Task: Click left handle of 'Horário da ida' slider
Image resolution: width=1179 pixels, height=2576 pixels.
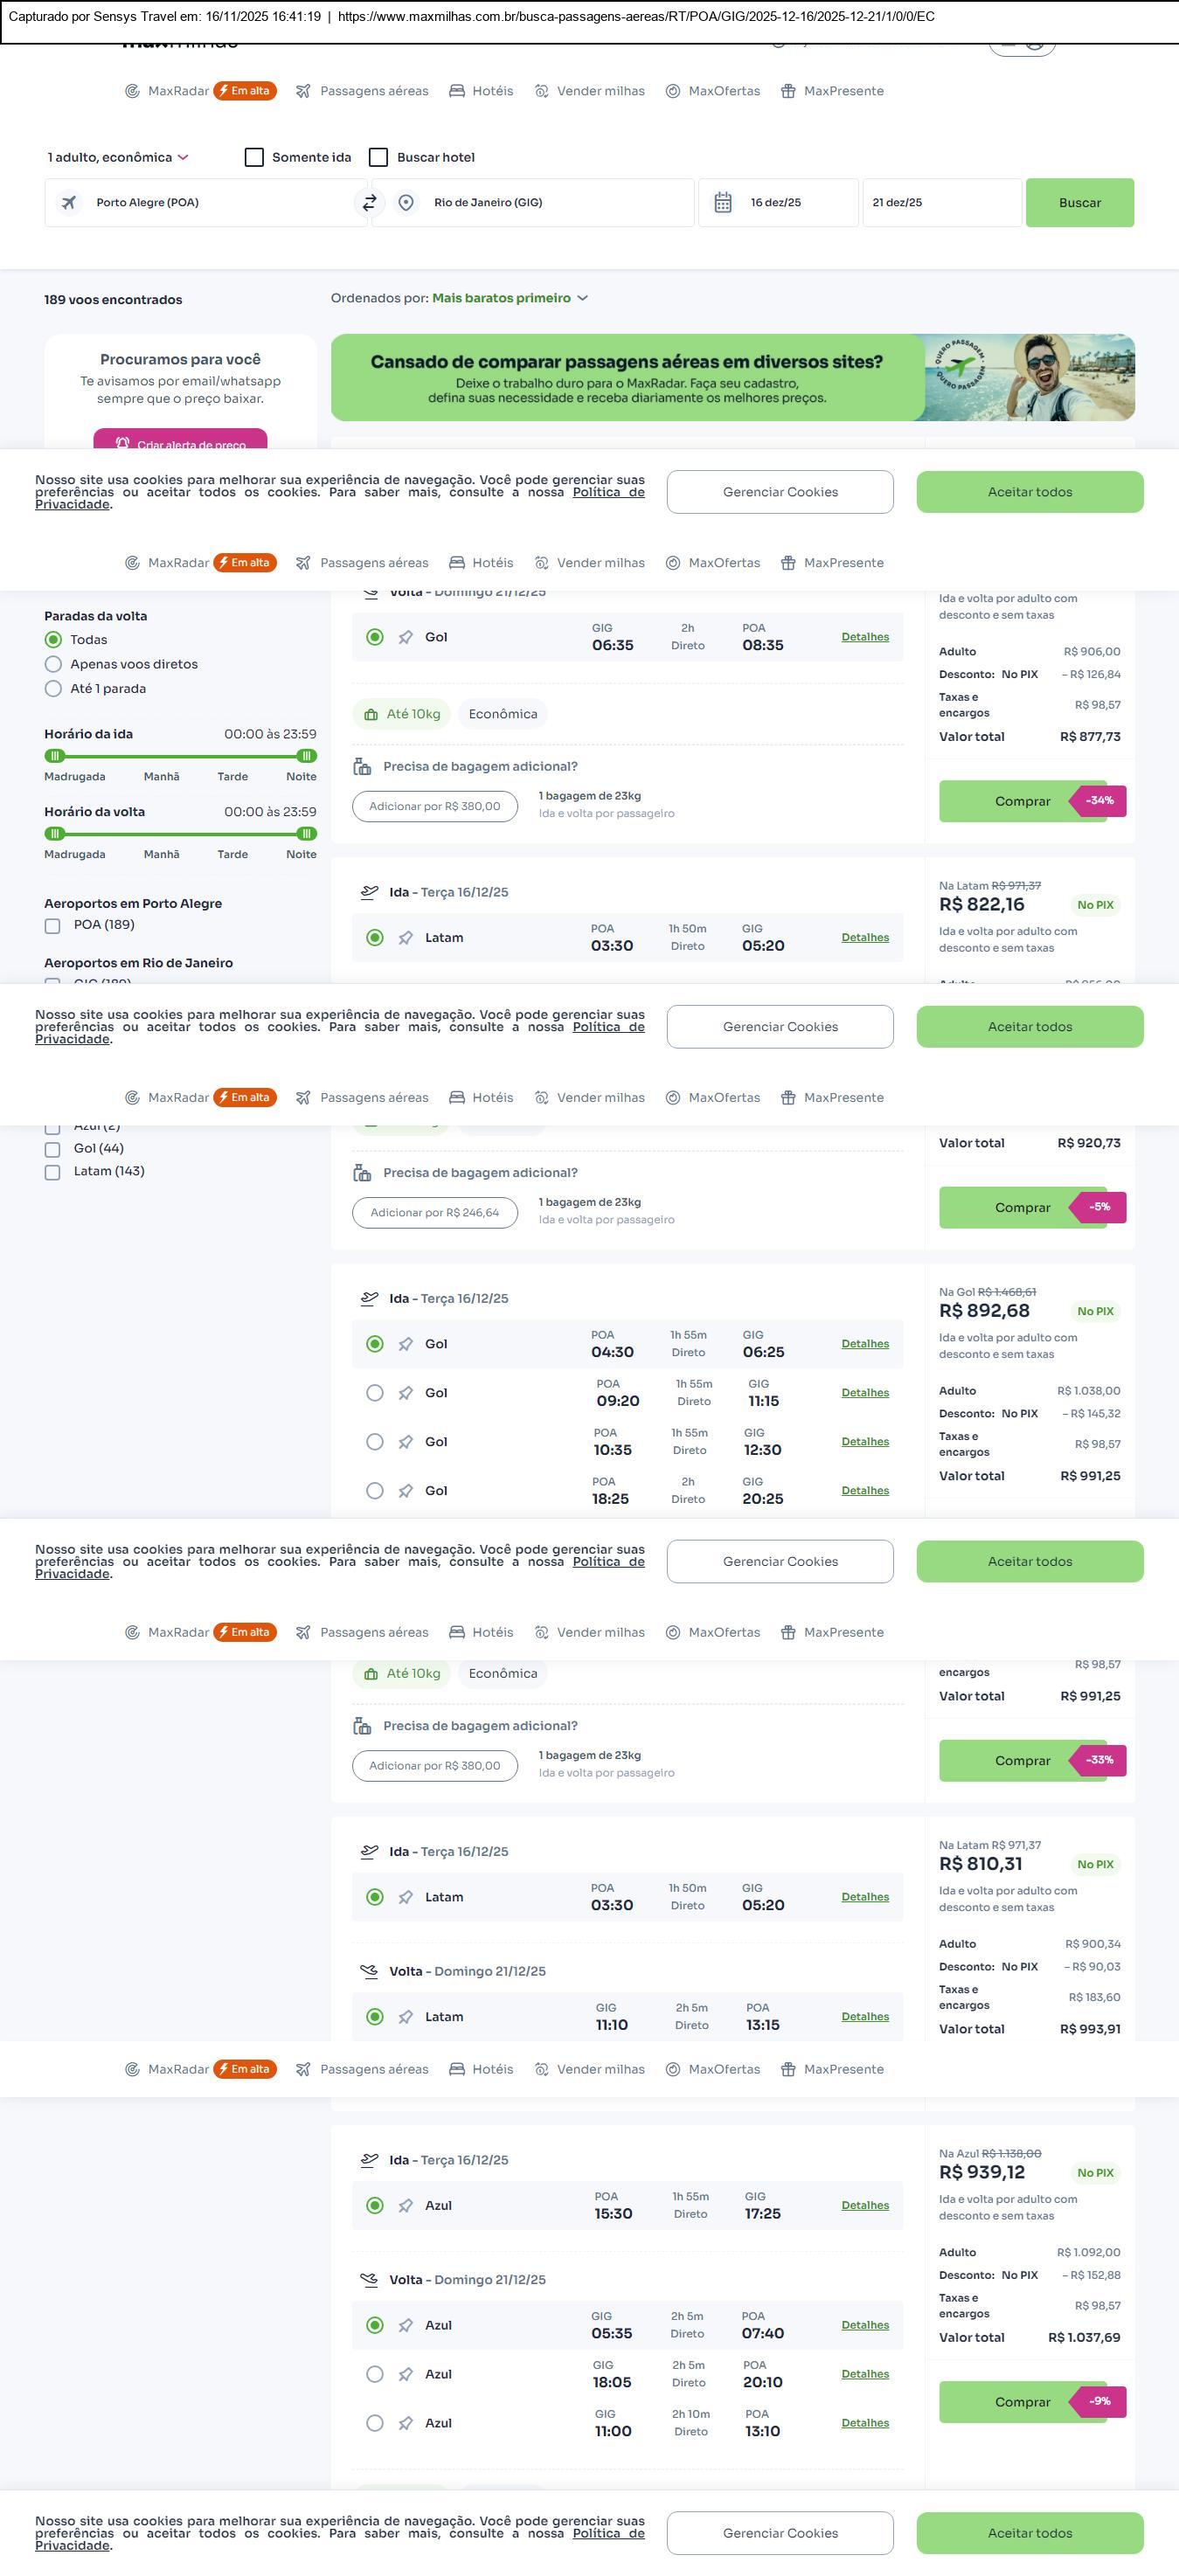Action: 56,756
